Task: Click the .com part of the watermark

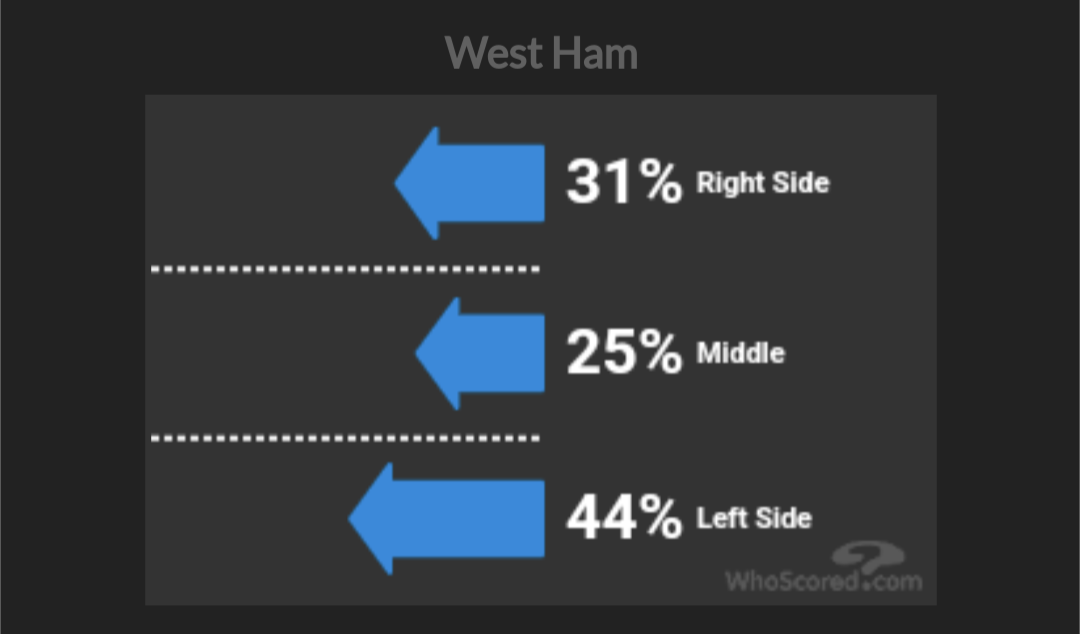Action: pyautogui.click(x=891, y=582)
